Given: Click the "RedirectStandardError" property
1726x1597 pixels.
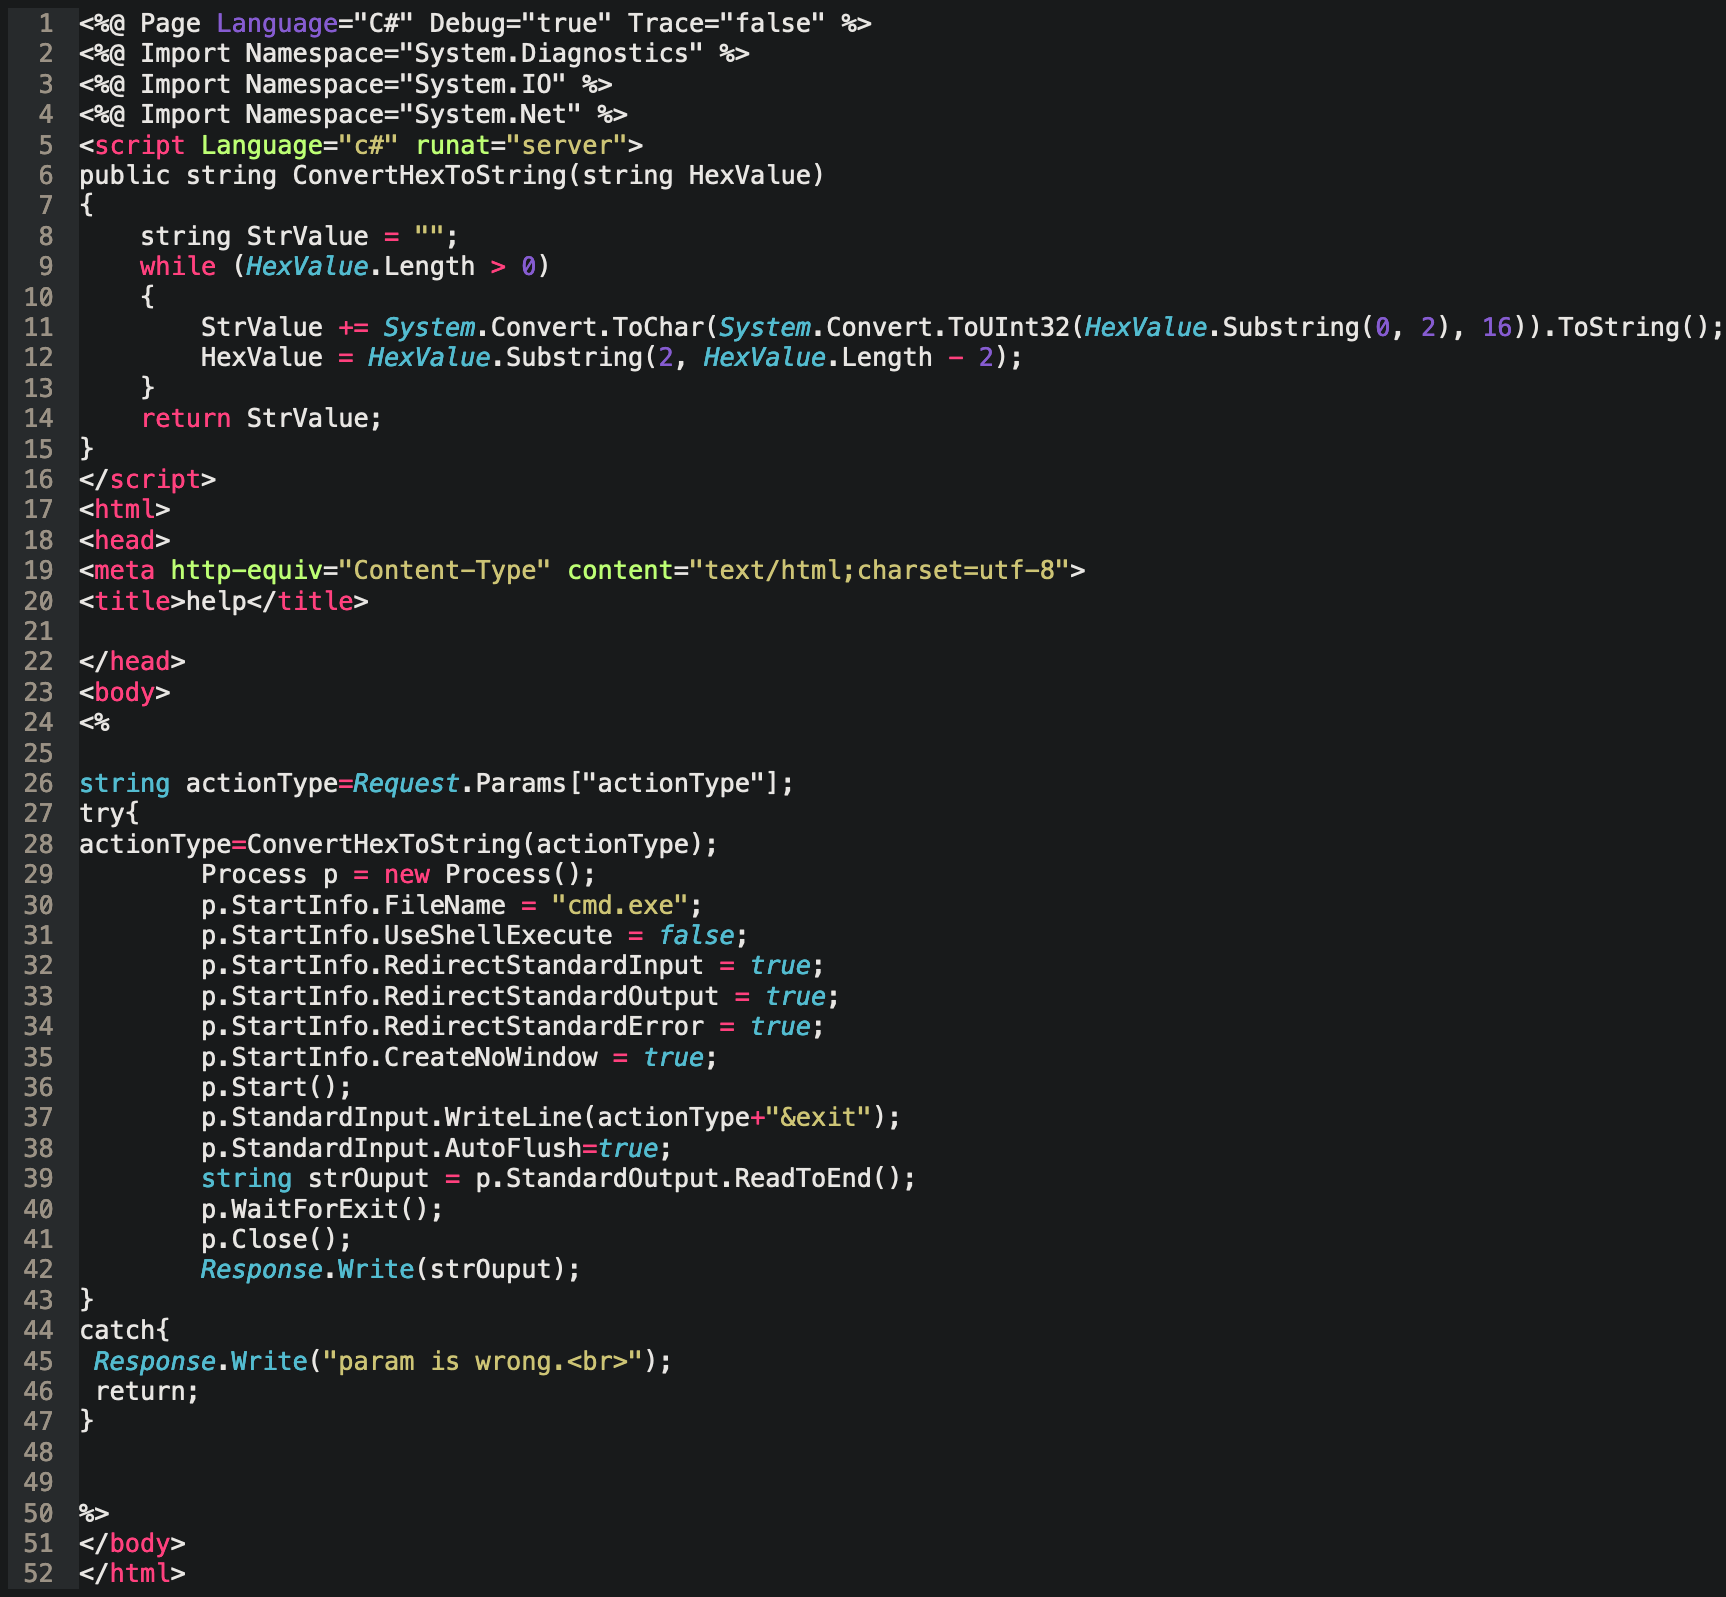Looking at the screenshot, I should tap(544, 1026).
